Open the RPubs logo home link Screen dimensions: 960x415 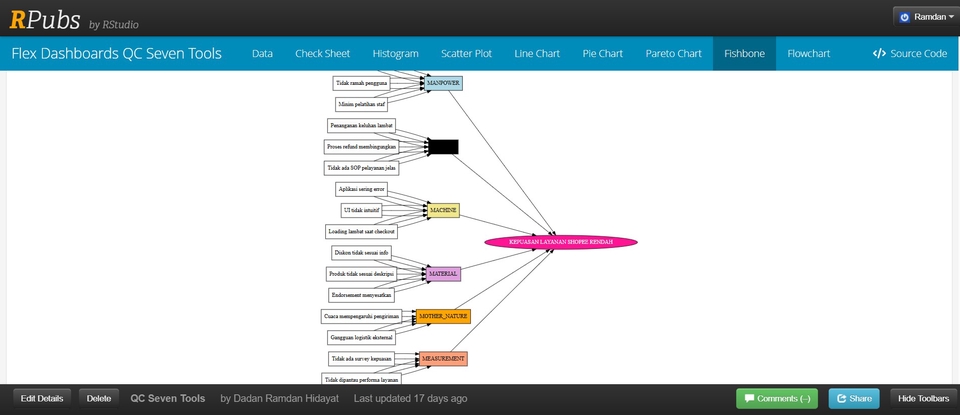click(x=45, y=20)
